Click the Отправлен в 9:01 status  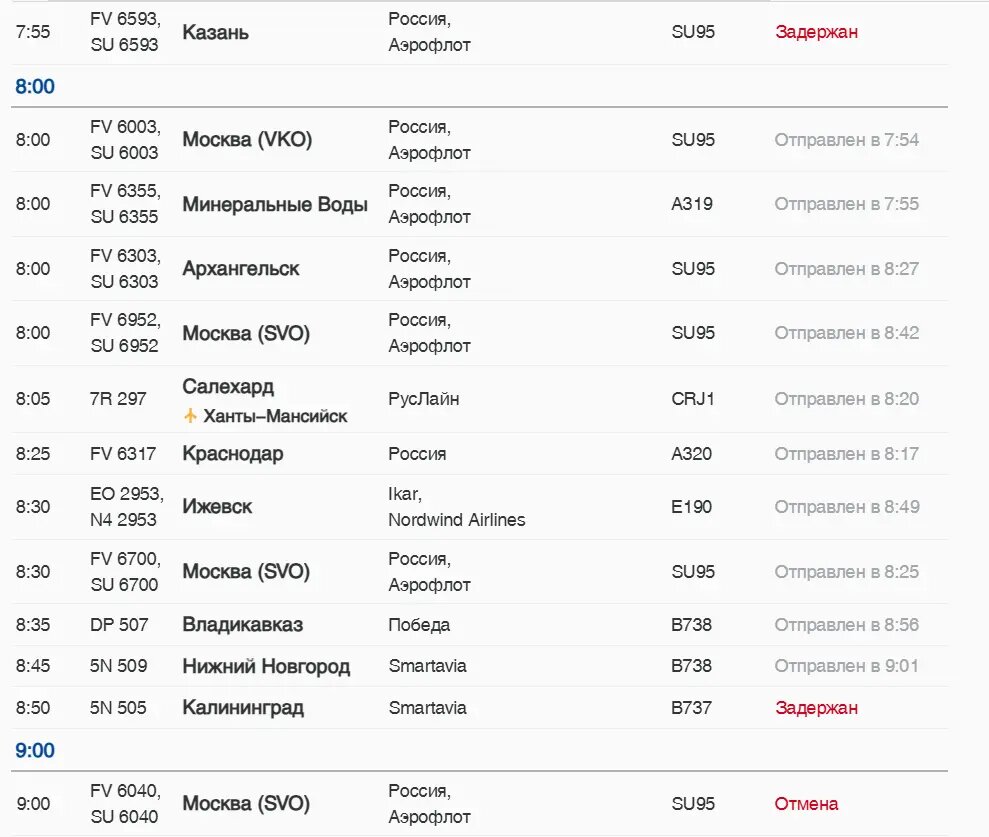click(846, 666)
